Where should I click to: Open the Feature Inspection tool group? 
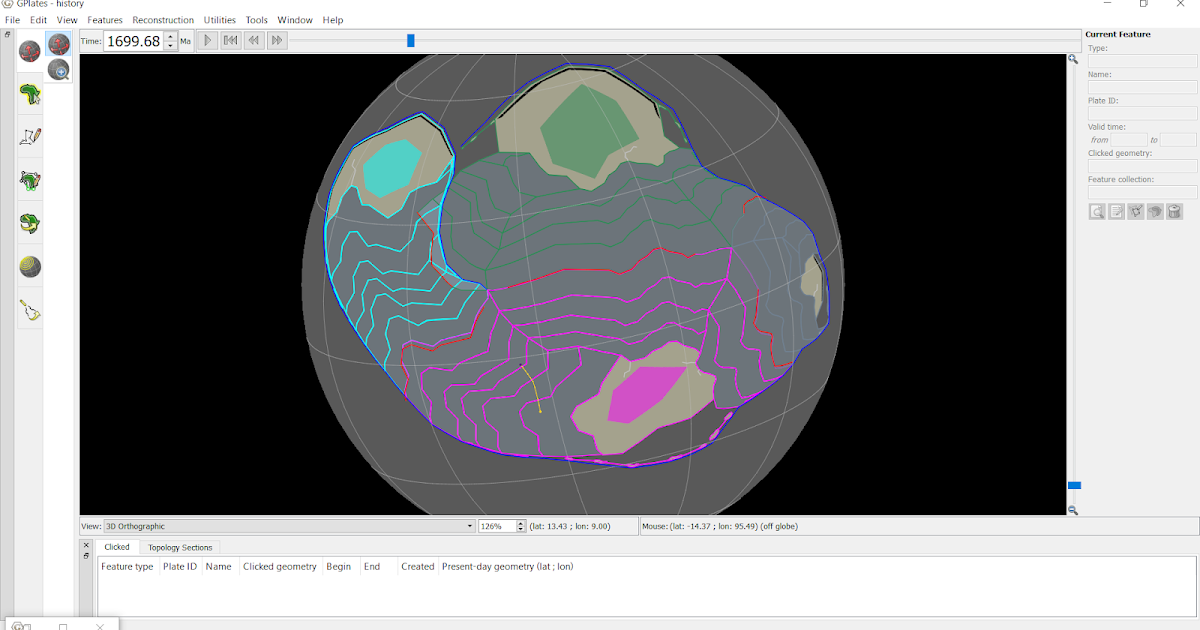30,94
